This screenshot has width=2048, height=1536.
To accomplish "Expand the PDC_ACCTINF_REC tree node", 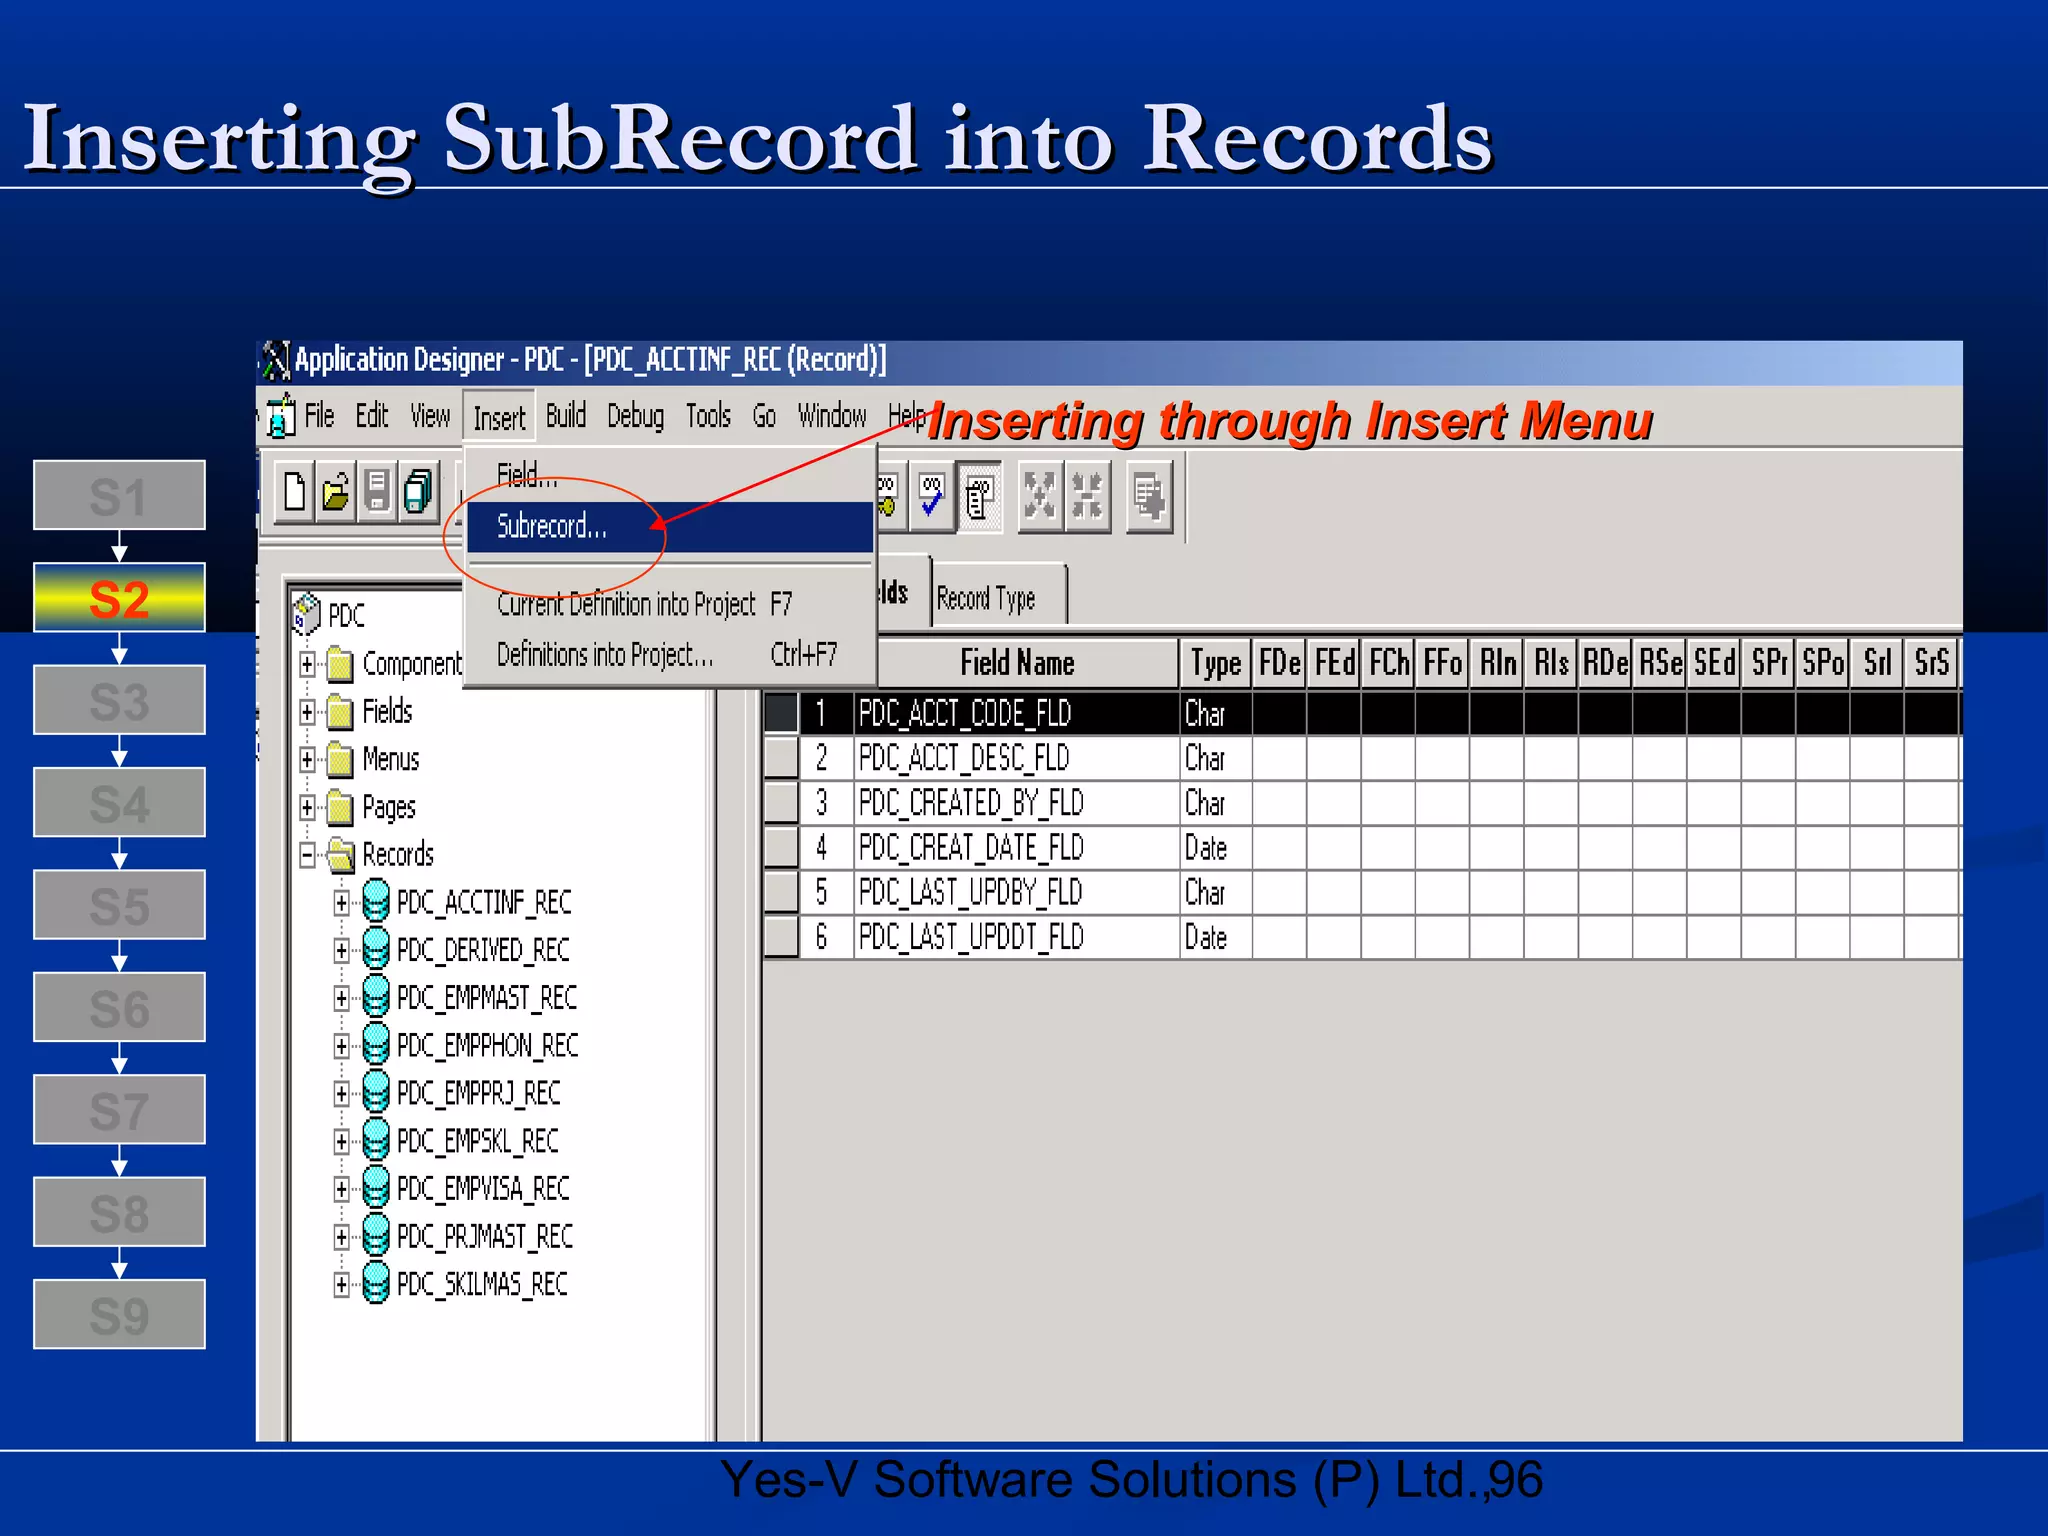I will click(342, 903).
